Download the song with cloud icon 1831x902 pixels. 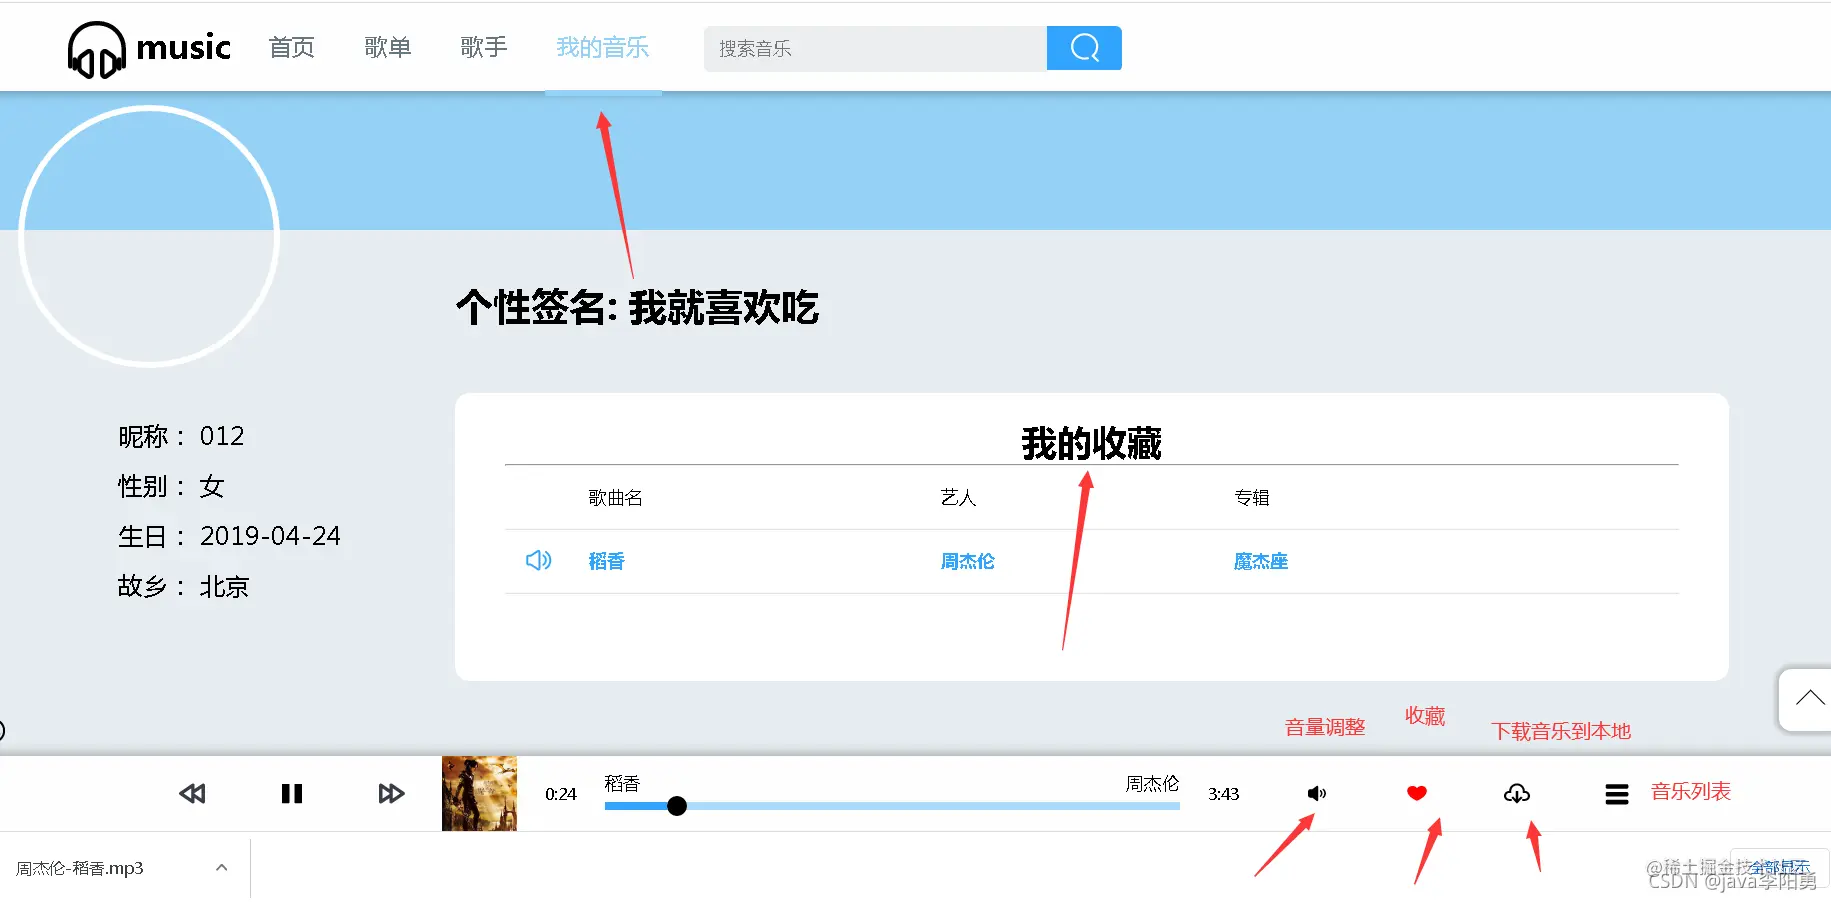click(1517, 793)
